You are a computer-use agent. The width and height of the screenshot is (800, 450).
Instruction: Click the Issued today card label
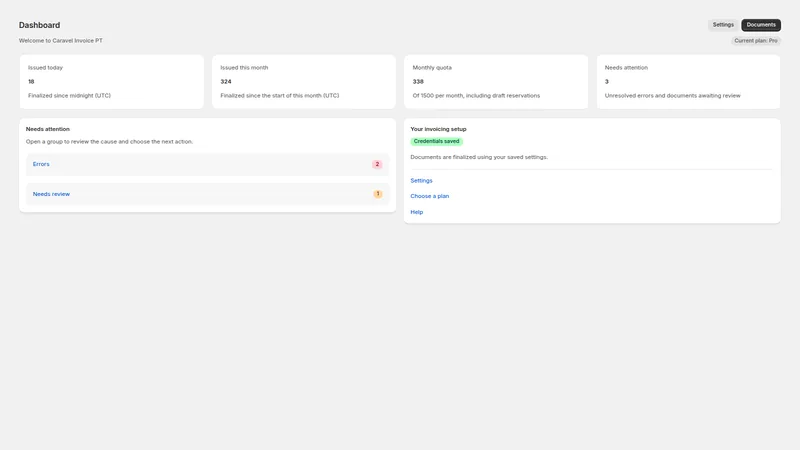point(45,67)
